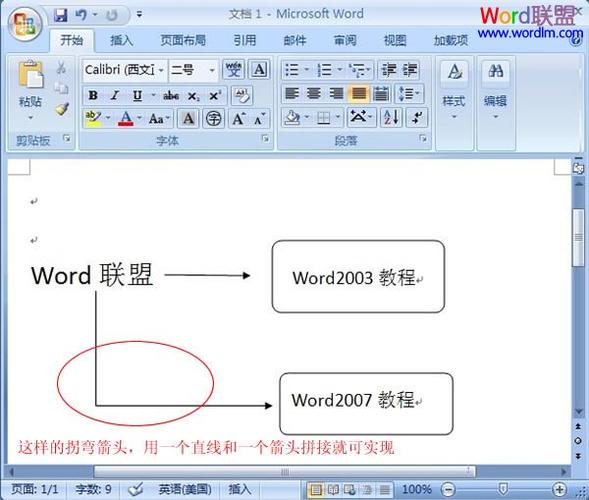This screenshot has width=589, height=500.
Task: Click the Sort A-Z icon
Action: 391,118
